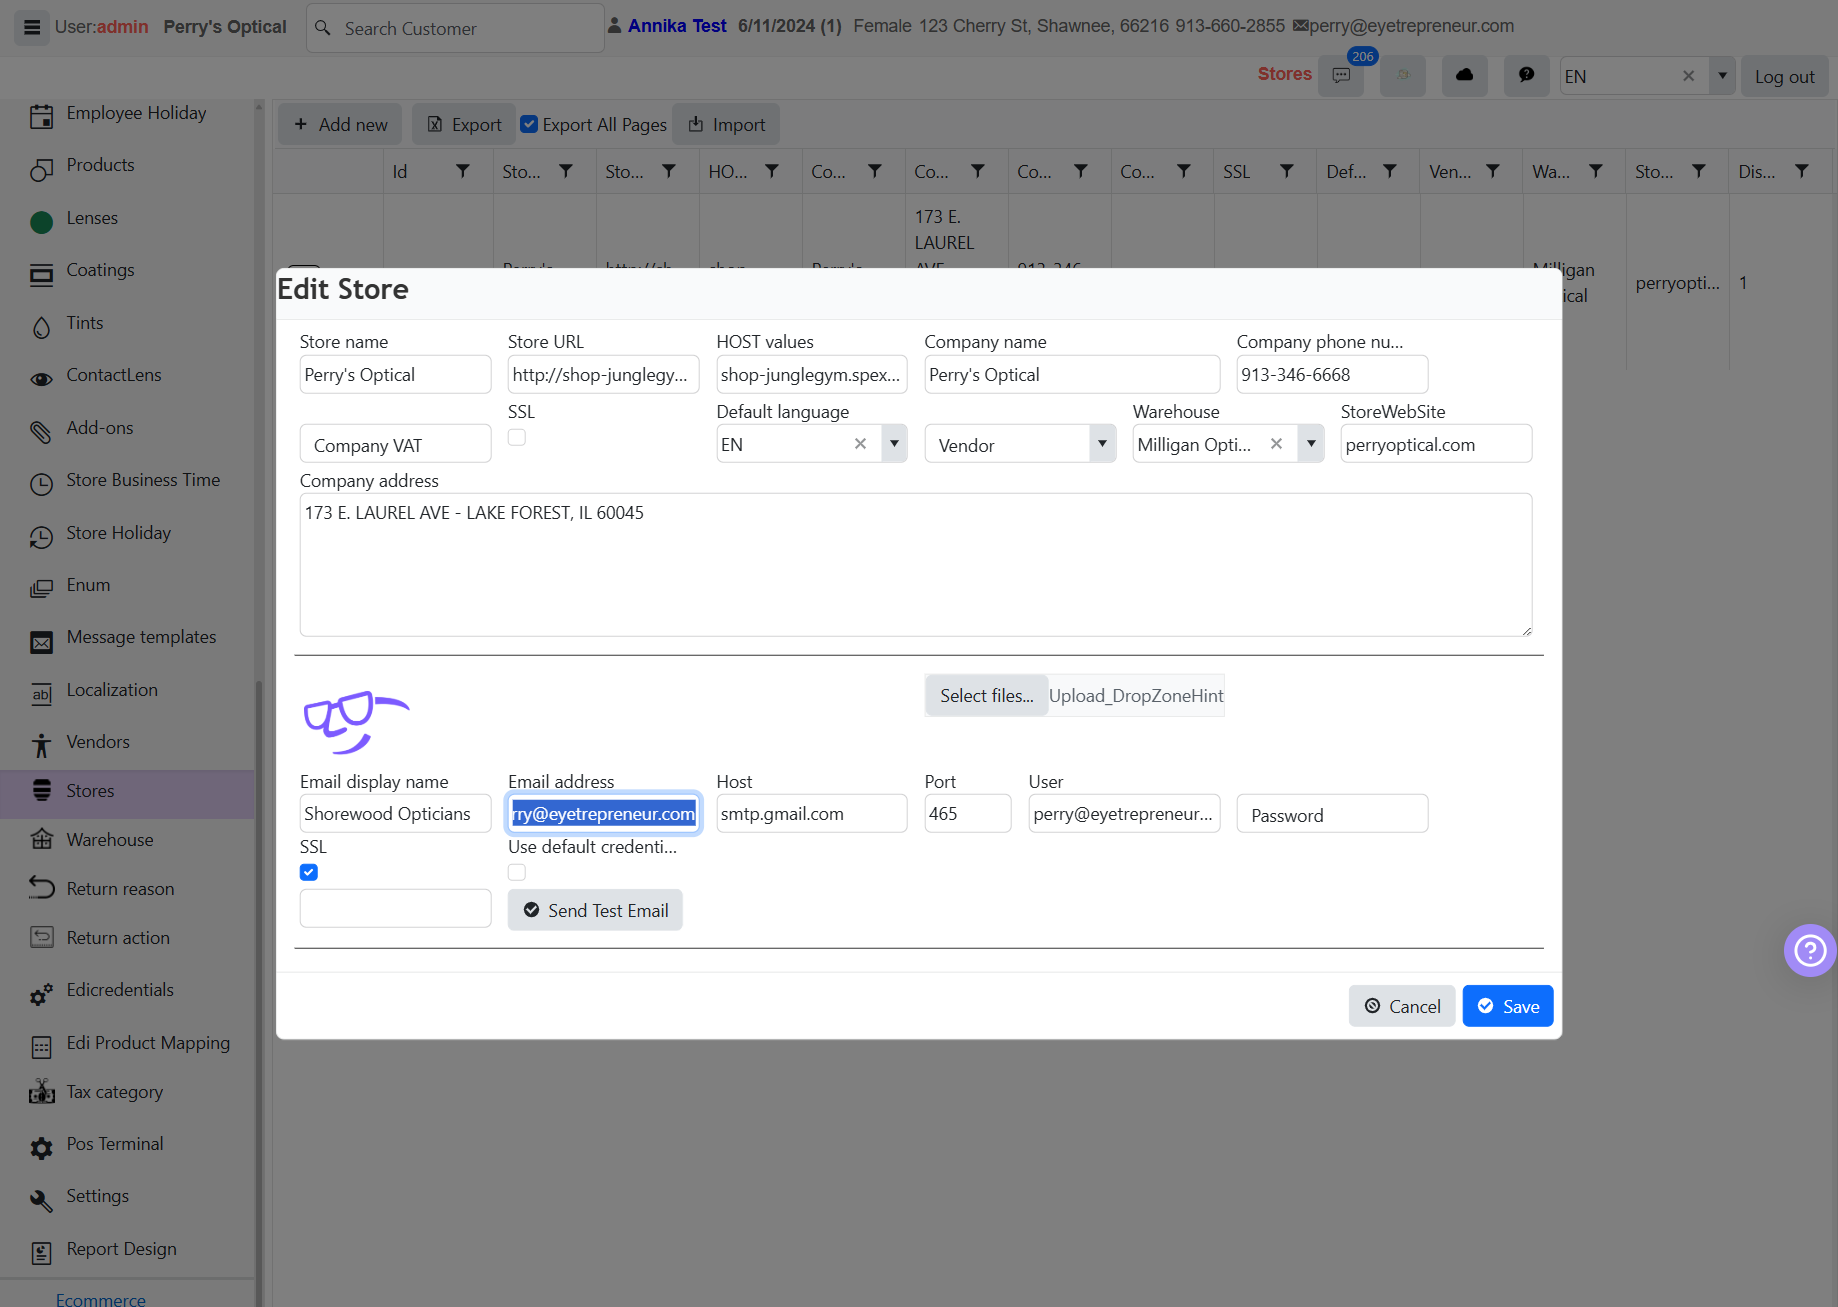The width and height of the screenshot is (1838, 1307).
Task: Click the Cancel button
Action: coord(1402,1006)
